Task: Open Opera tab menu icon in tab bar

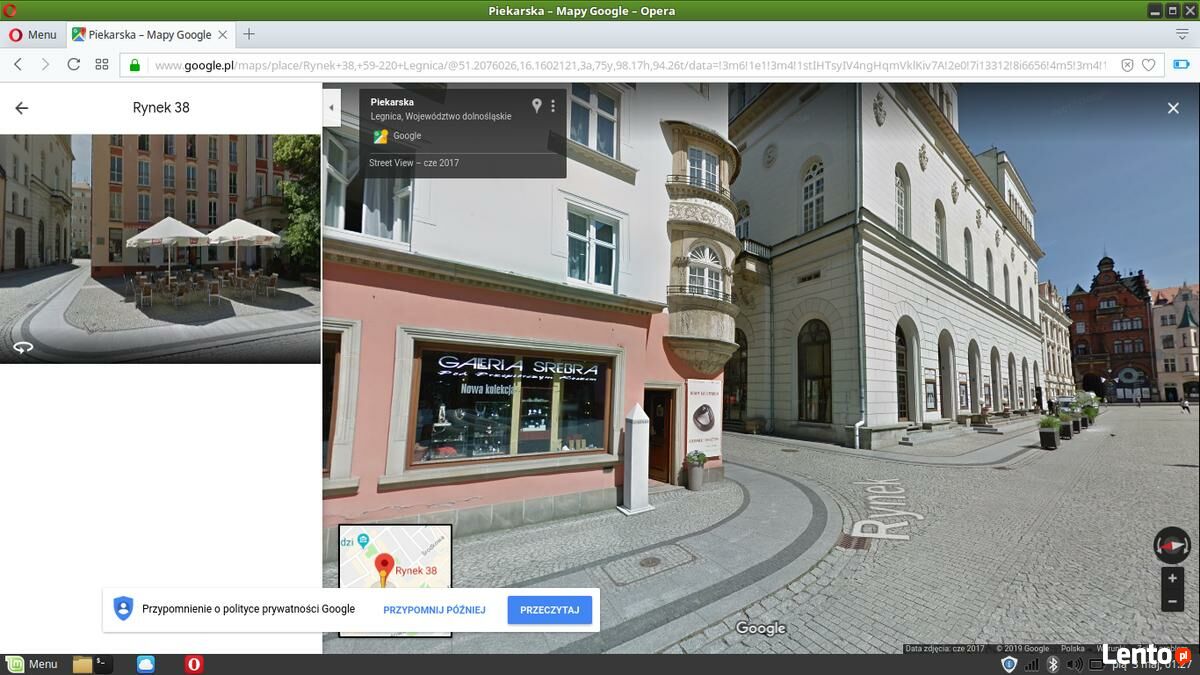Action: (1181, 34)
